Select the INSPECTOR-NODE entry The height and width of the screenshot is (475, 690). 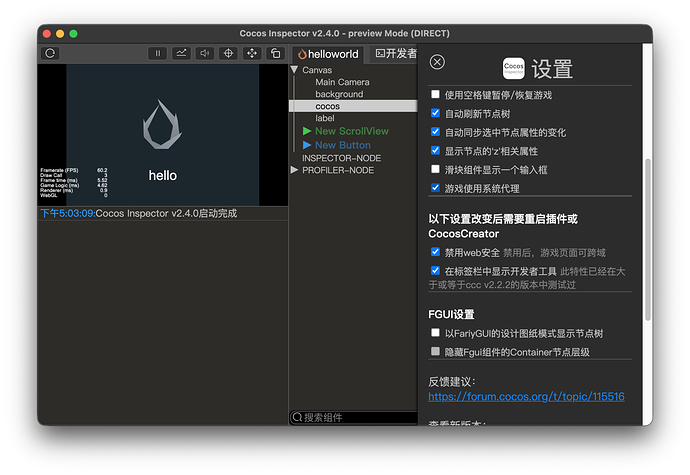click(341, 158)
